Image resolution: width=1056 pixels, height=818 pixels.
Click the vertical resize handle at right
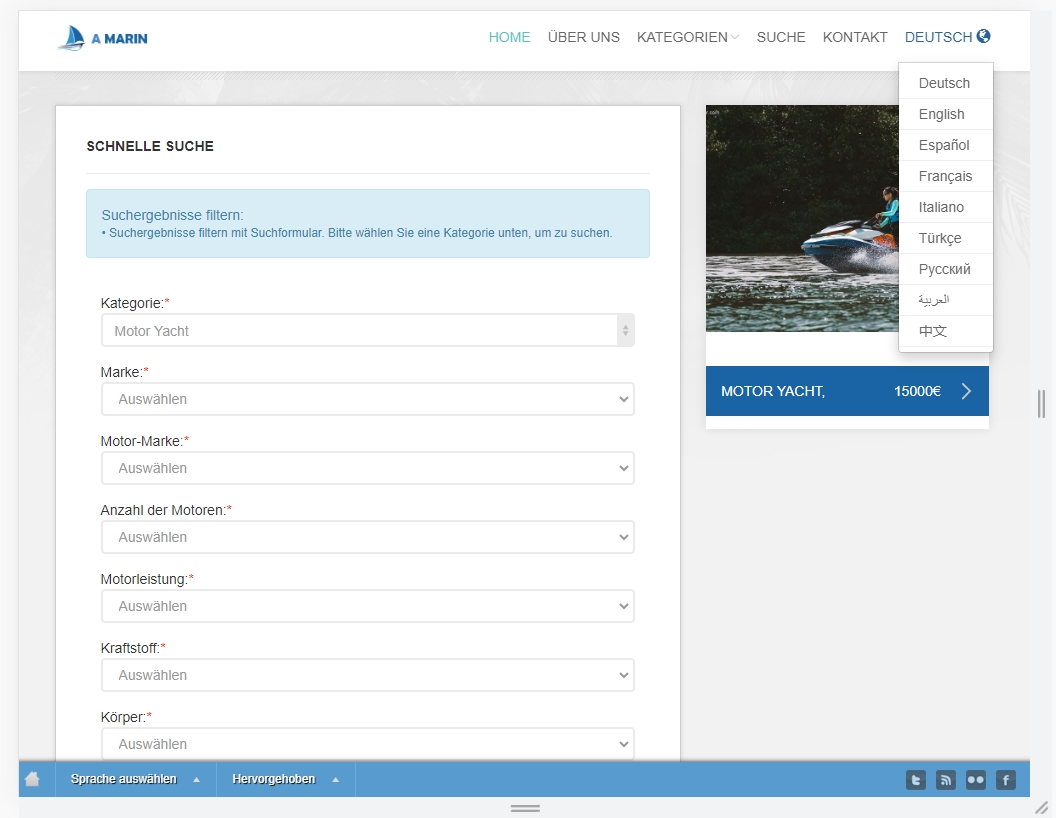point(1041,404)
